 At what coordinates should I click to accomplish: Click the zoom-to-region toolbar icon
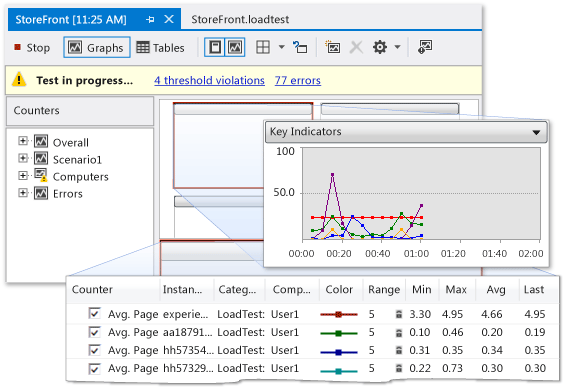[300, 47]
